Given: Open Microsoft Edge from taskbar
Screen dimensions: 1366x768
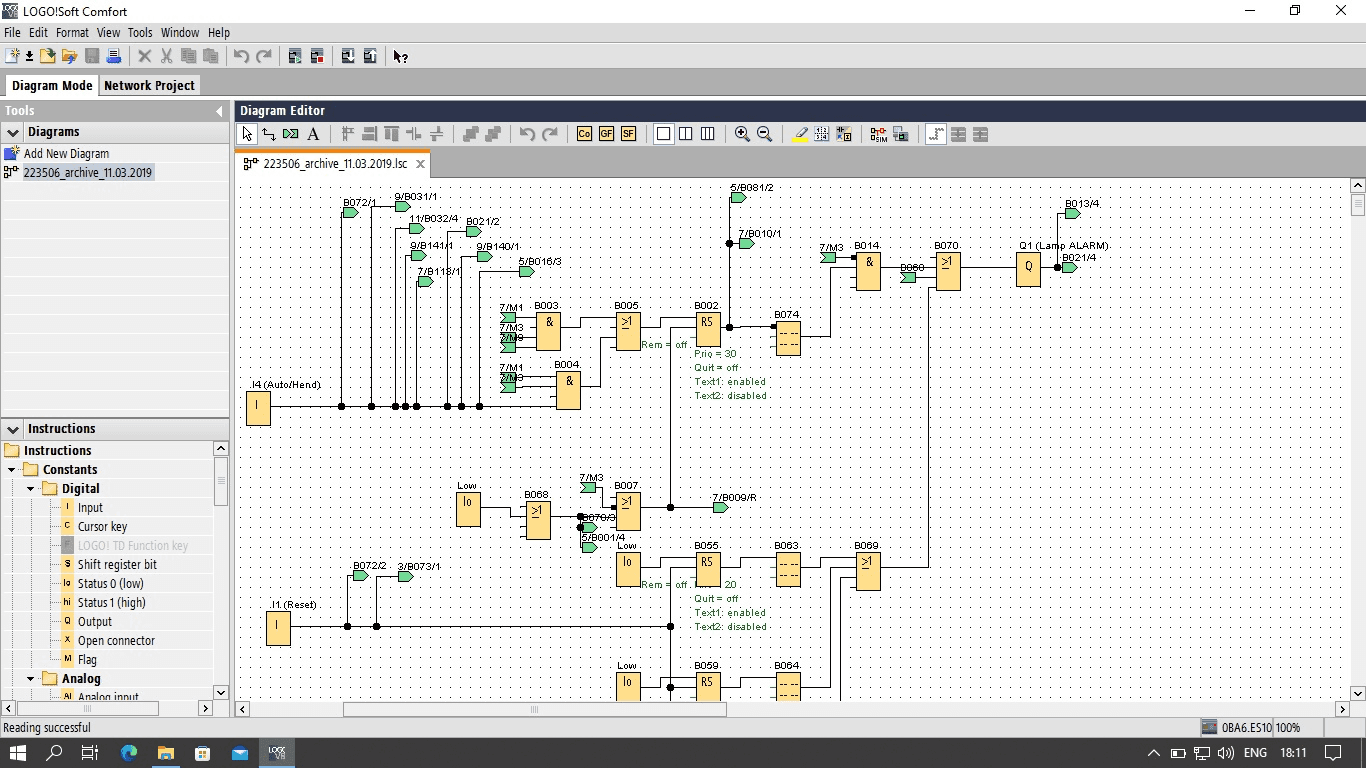Looking at the screenshot, I should tap(129, 753).
